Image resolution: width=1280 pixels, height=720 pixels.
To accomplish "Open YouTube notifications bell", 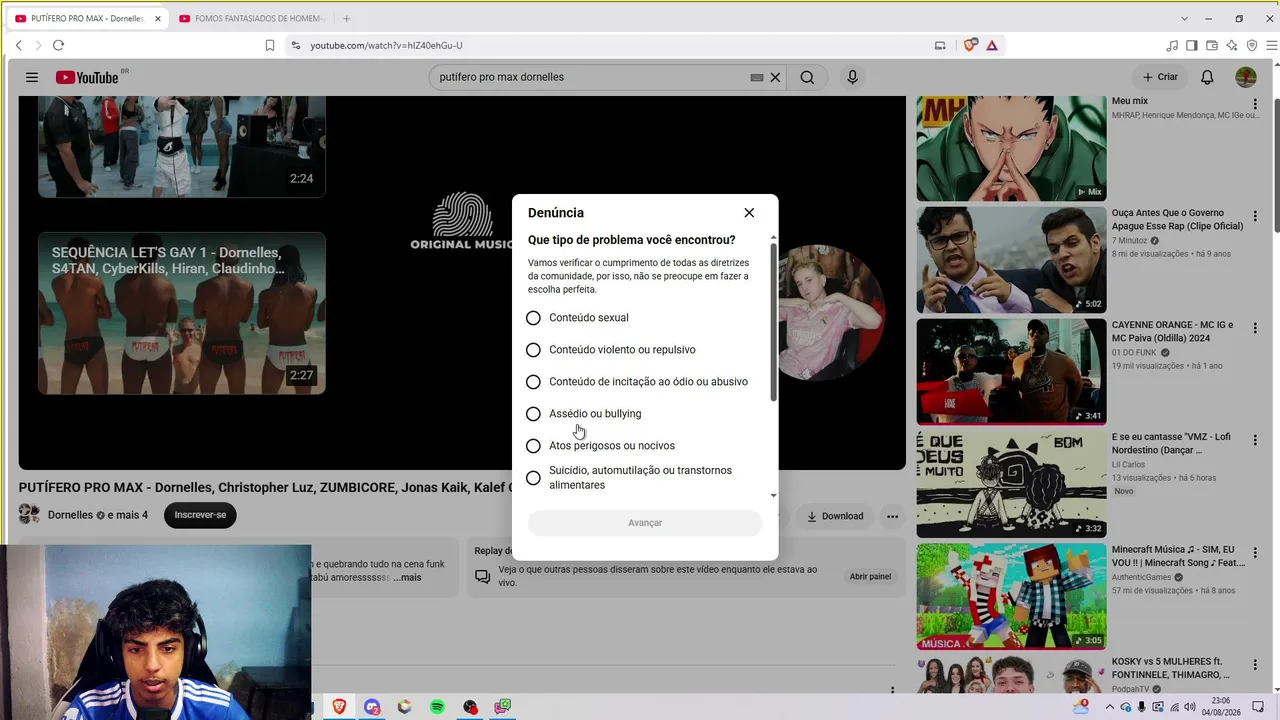I will pos(1207,77).
